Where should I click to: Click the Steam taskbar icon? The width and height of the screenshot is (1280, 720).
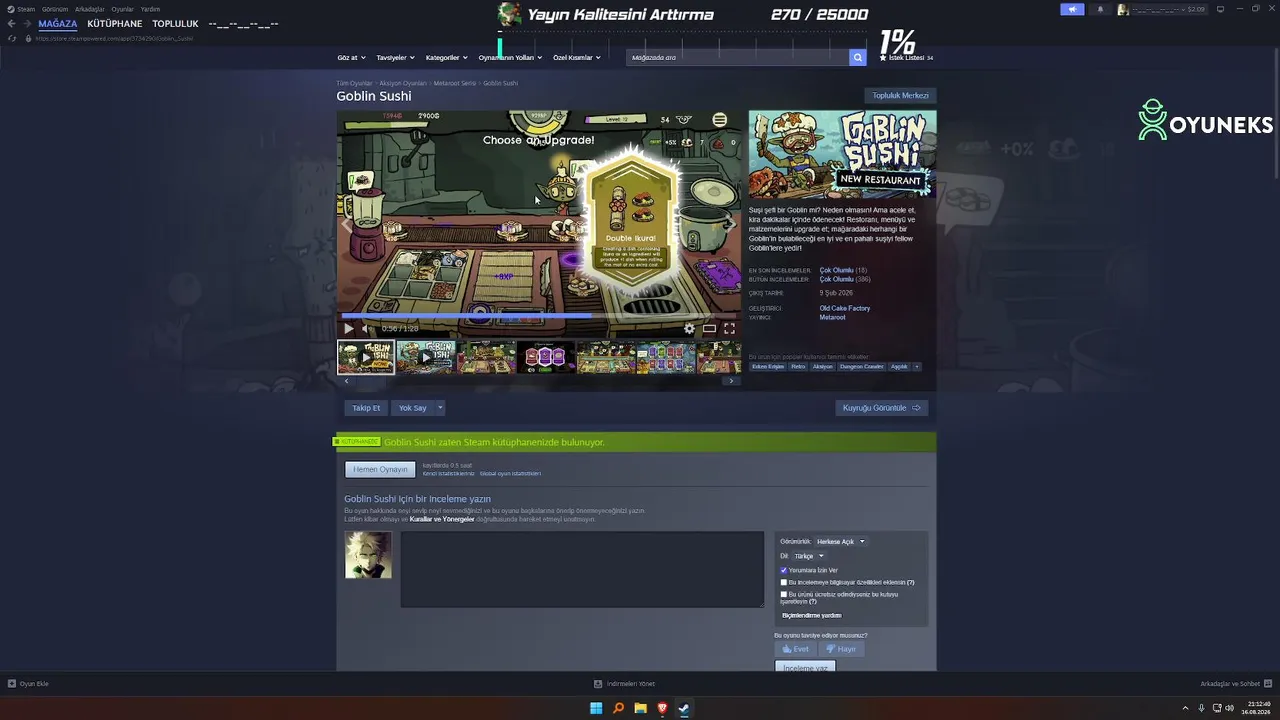(684, 709)
